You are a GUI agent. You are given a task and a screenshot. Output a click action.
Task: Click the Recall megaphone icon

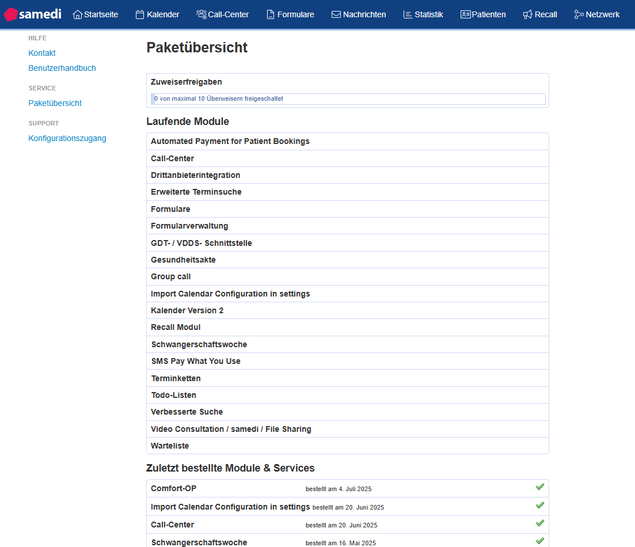(x=527, y=15)
